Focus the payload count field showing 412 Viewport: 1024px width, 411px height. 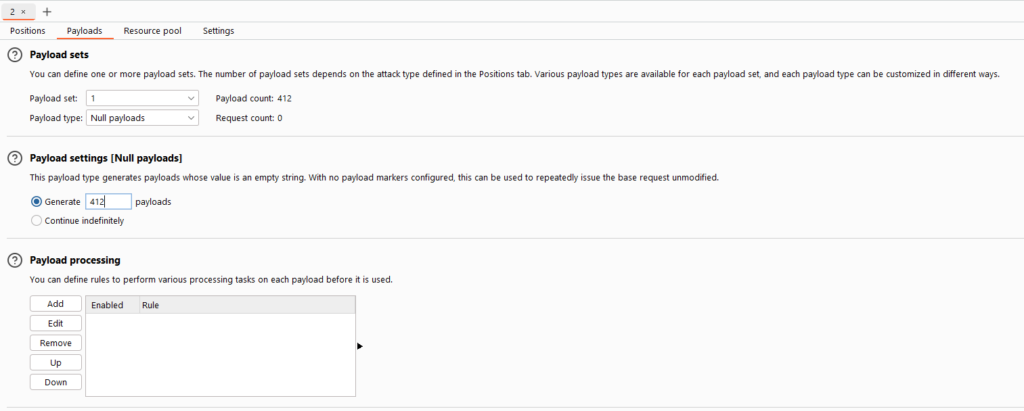(108, 202)
